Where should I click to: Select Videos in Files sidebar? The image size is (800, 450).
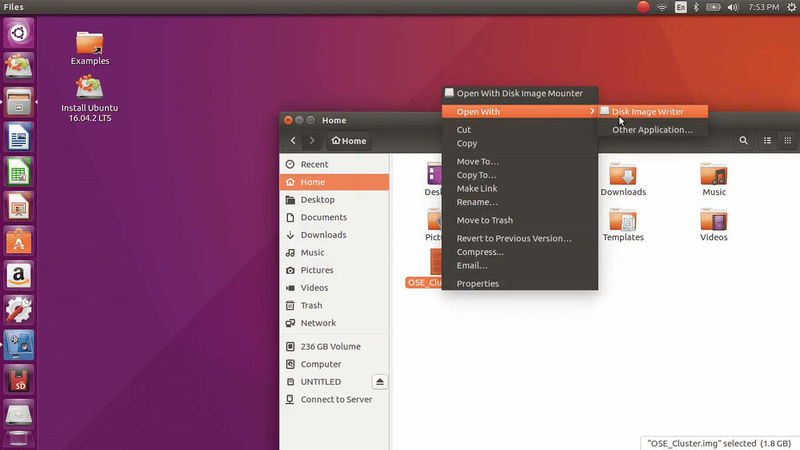point(334,288)
